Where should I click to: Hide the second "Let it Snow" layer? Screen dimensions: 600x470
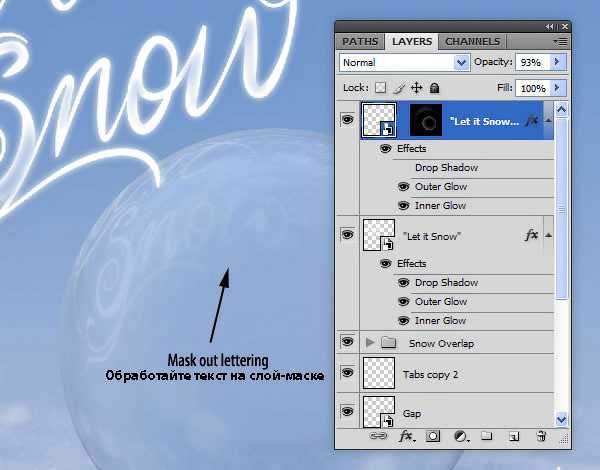click(x=347, y=234)
